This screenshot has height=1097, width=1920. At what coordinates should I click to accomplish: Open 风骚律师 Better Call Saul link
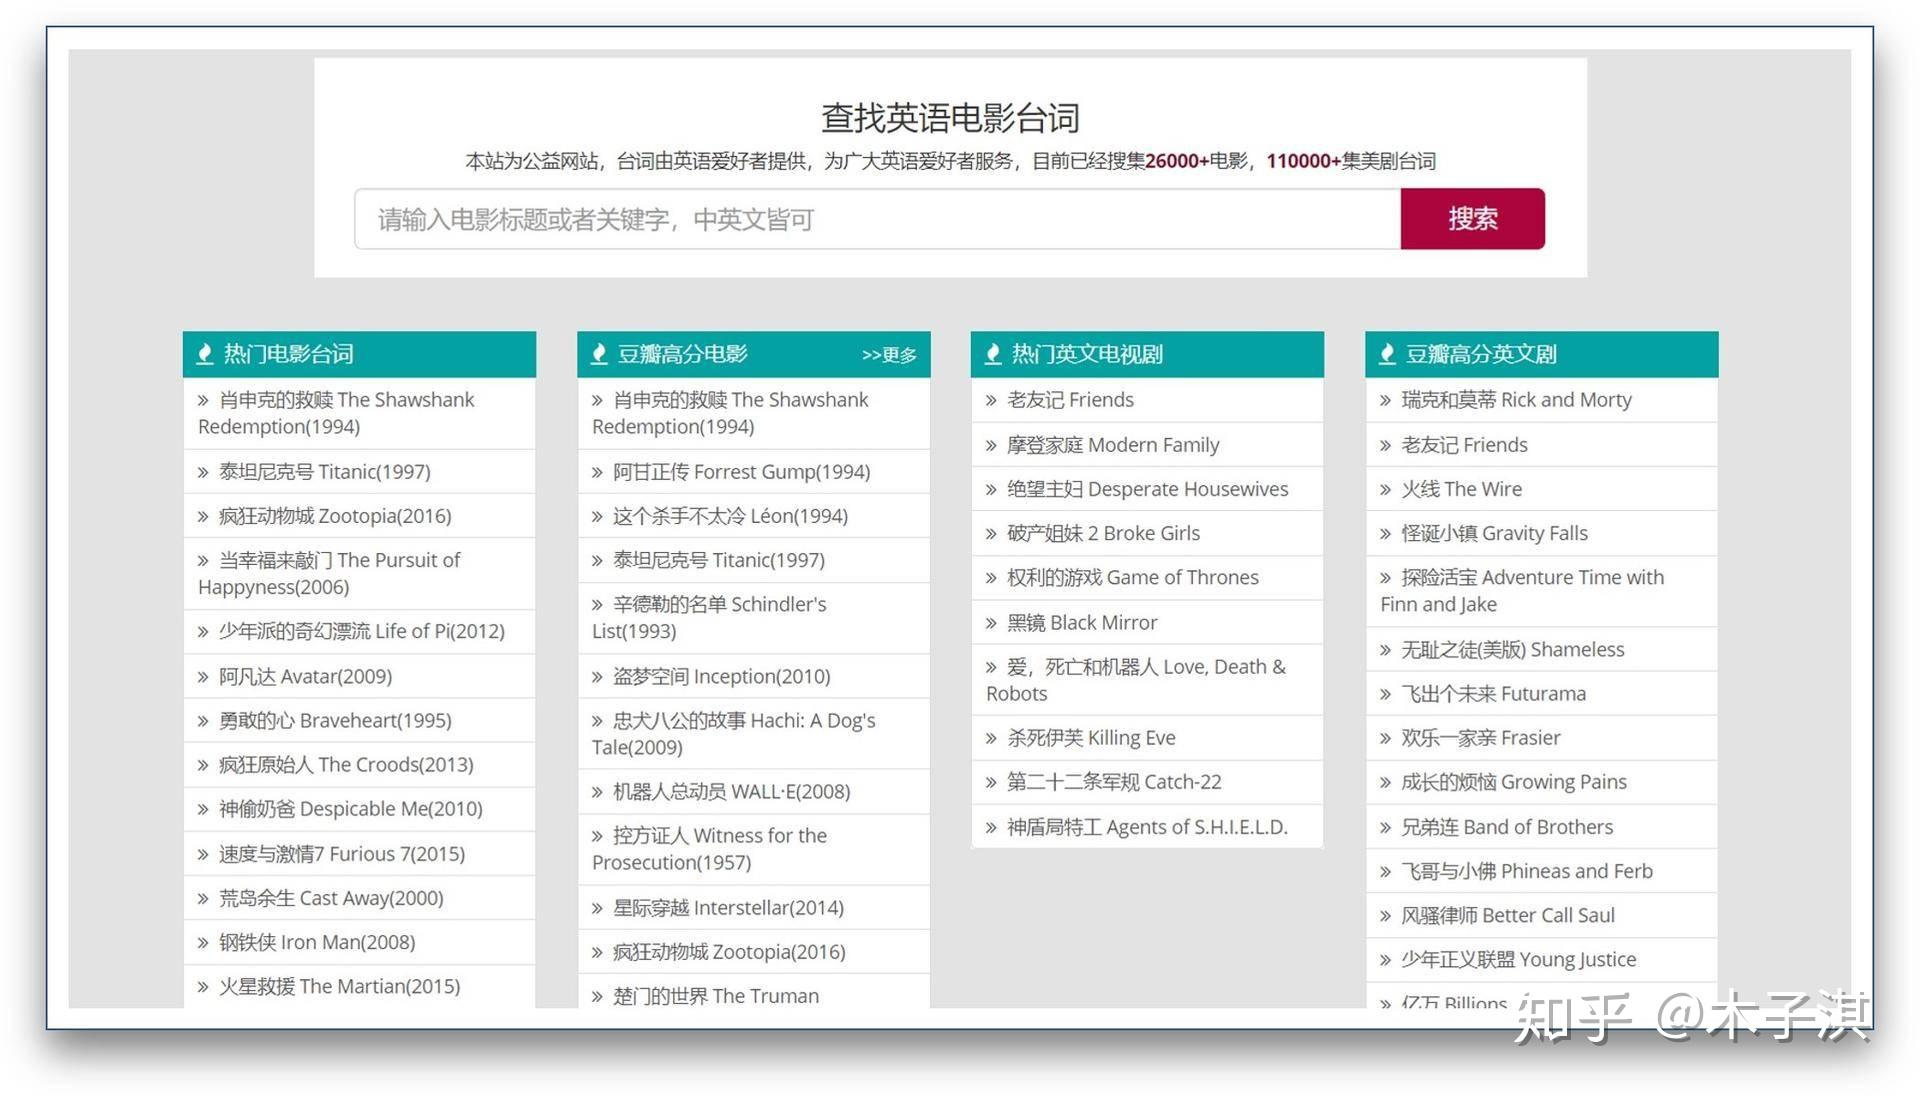click(1508, 915)
